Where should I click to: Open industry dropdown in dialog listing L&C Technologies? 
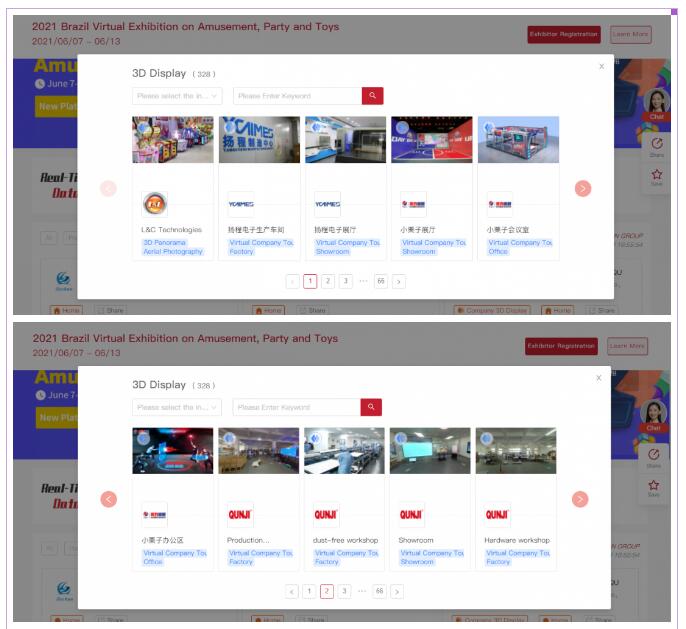pyautogui.click(x=177, y=96)
